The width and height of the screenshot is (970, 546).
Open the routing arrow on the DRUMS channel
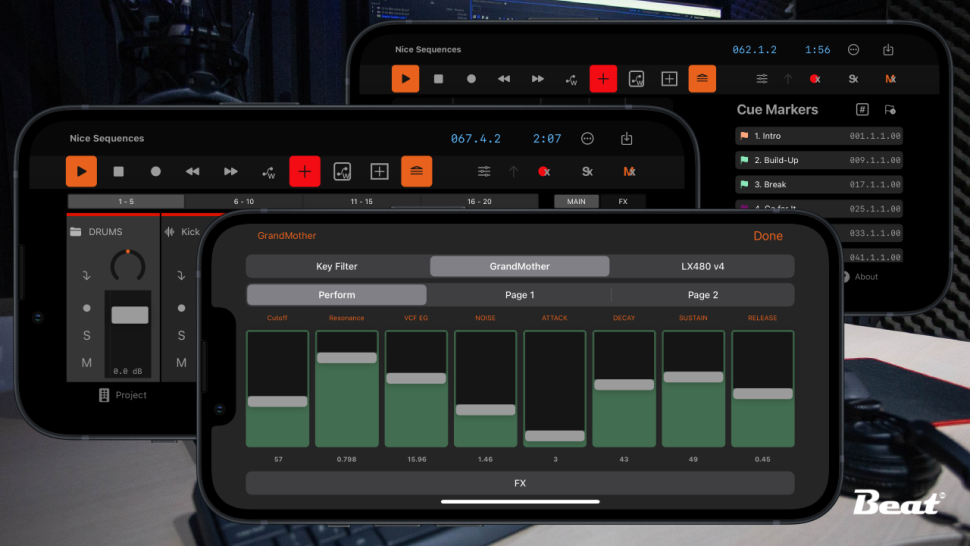click(x=87, y=275)
